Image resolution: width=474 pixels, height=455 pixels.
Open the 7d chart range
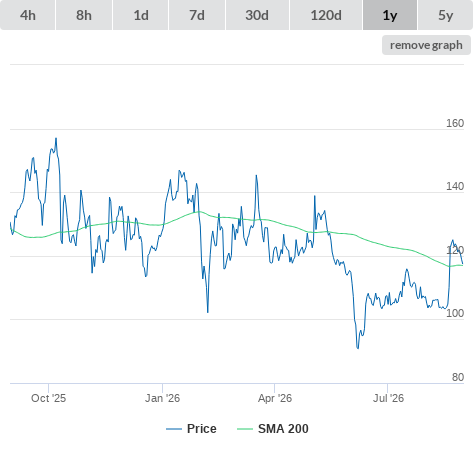pyautogui.click(x=197, y=15)
